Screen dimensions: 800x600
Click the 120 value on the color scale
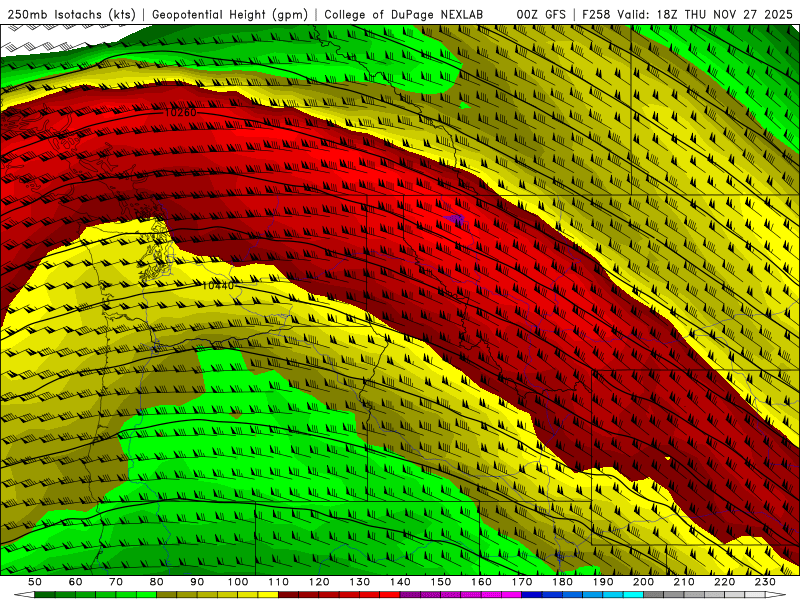pos(319,582)
